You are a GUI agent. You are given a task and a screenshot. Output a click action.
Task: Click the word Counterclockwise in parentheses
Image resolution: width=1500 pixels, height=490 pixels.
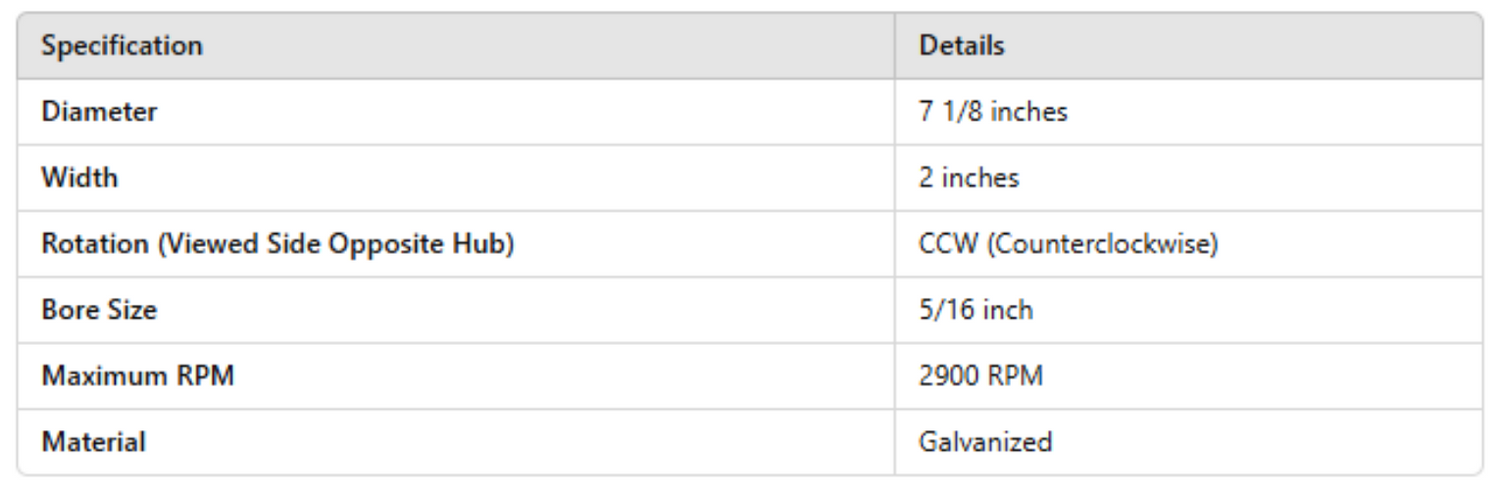(x=1103, y=244)
